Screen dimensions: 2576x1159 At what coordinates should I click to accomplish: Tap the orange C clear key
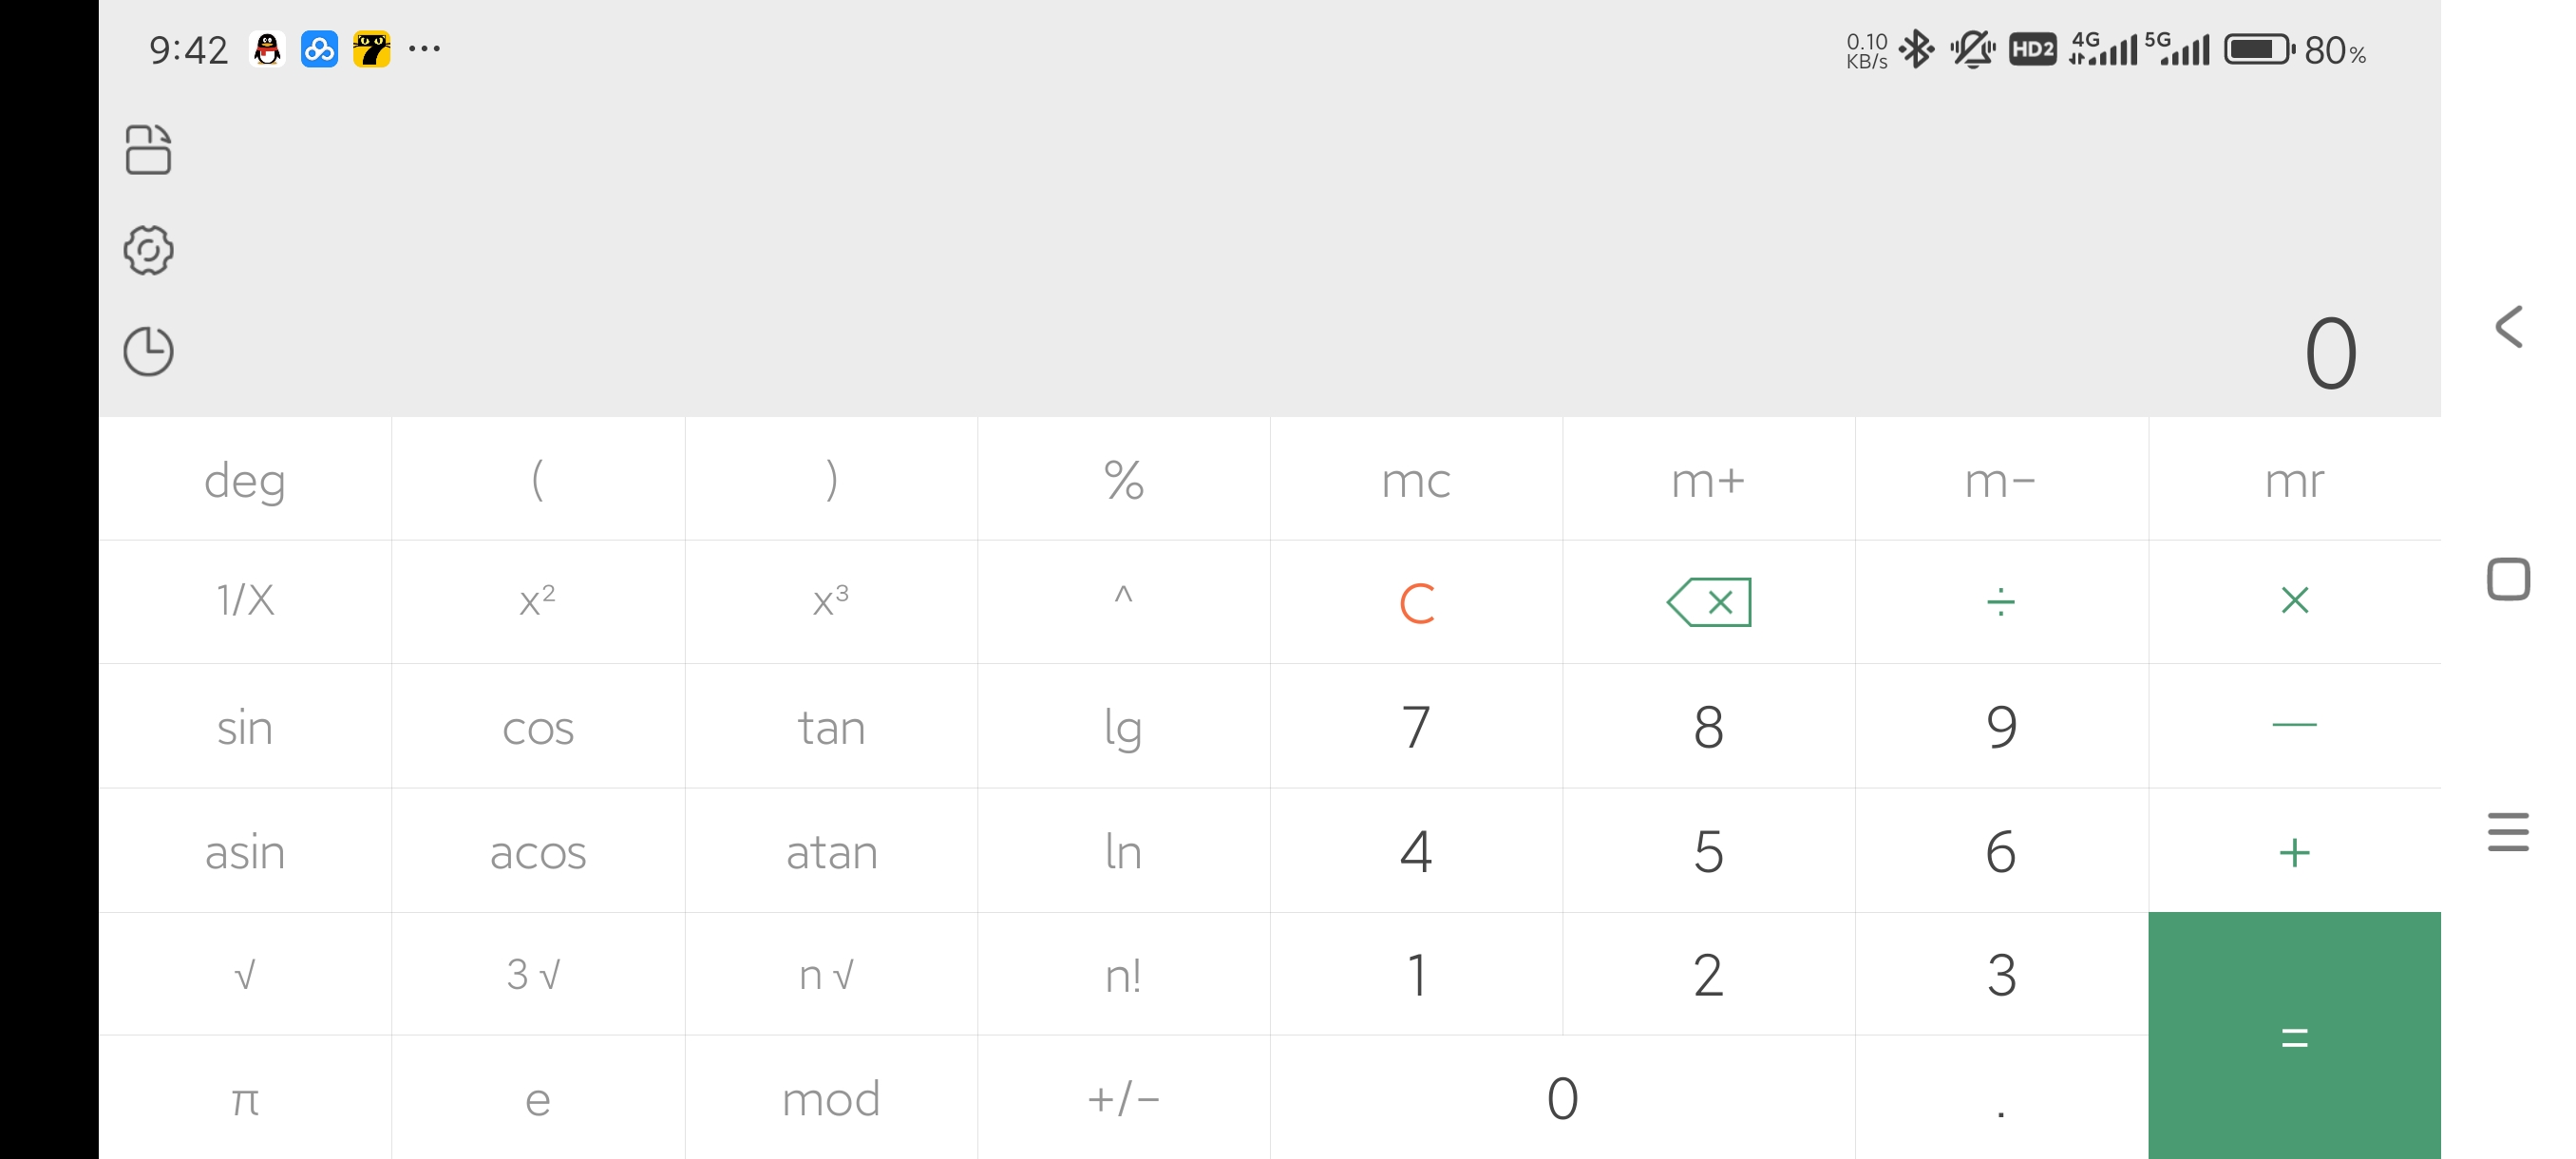click(1416, 602)
